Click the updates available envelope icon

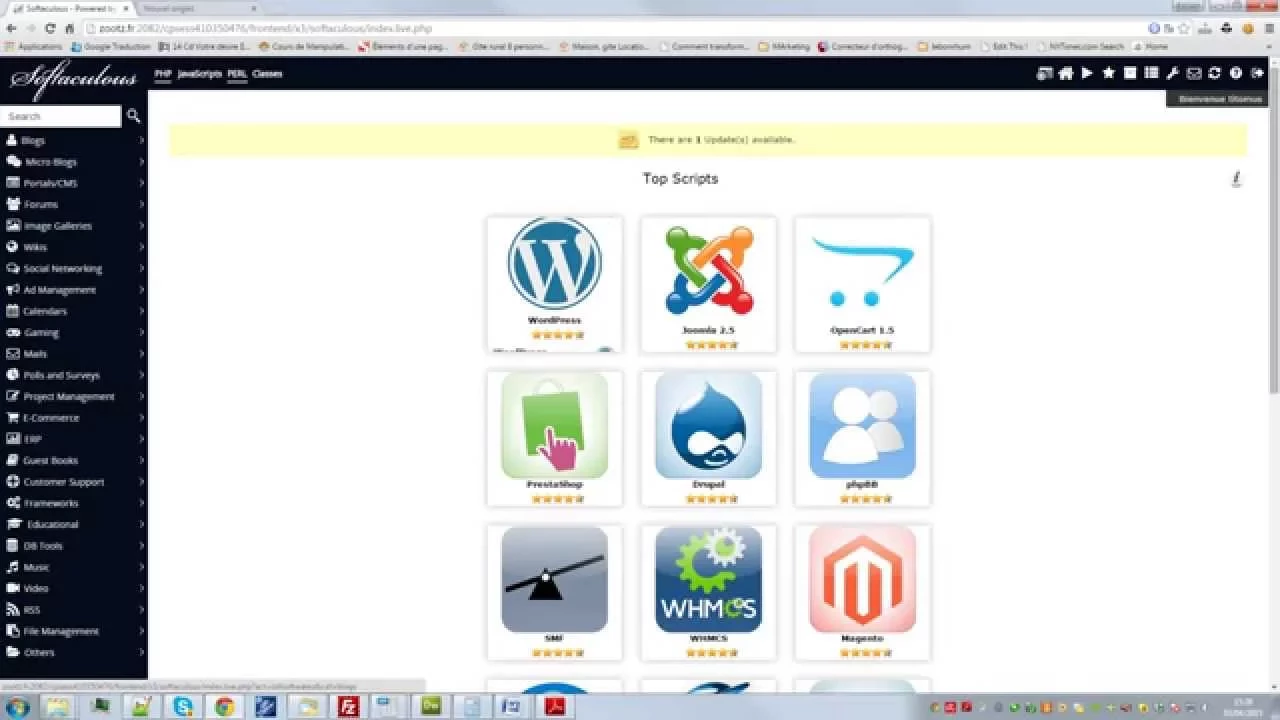pos(628,140)
